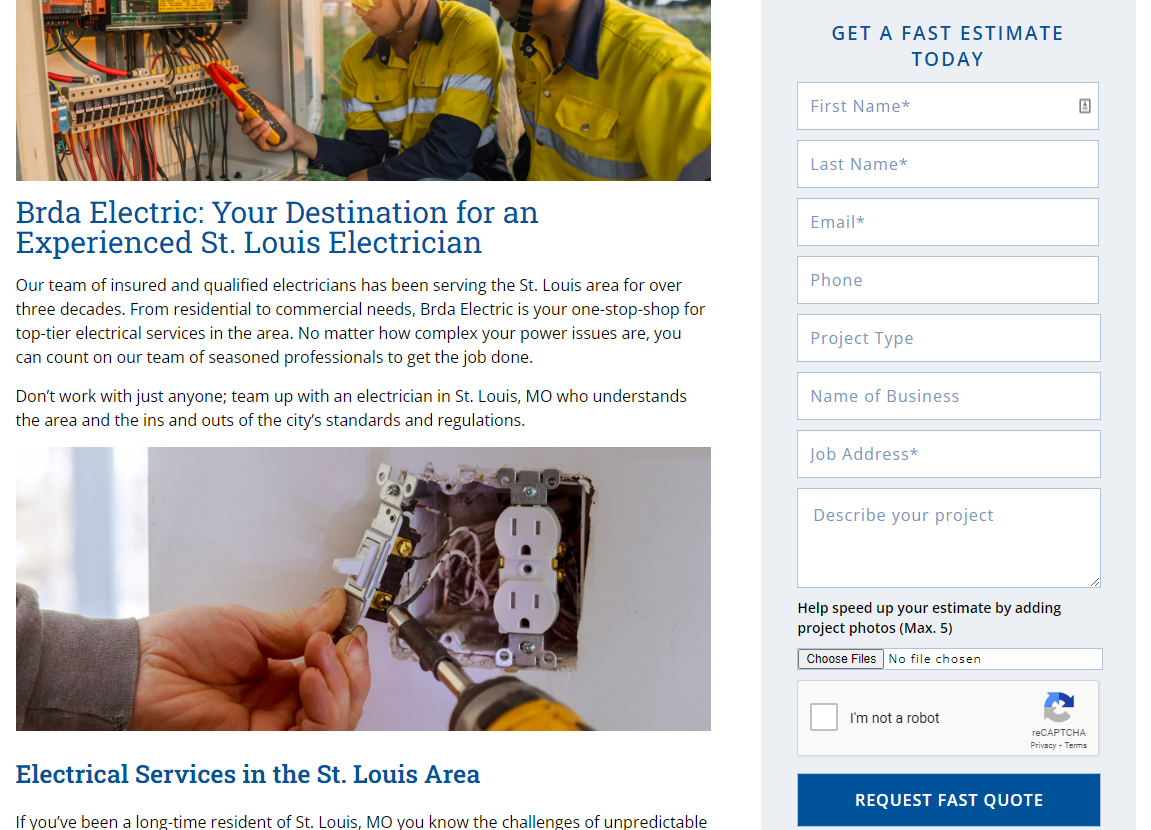Click the textarea resize handle corner
The image size is (1151, 830).
(x=1094, y=581)
